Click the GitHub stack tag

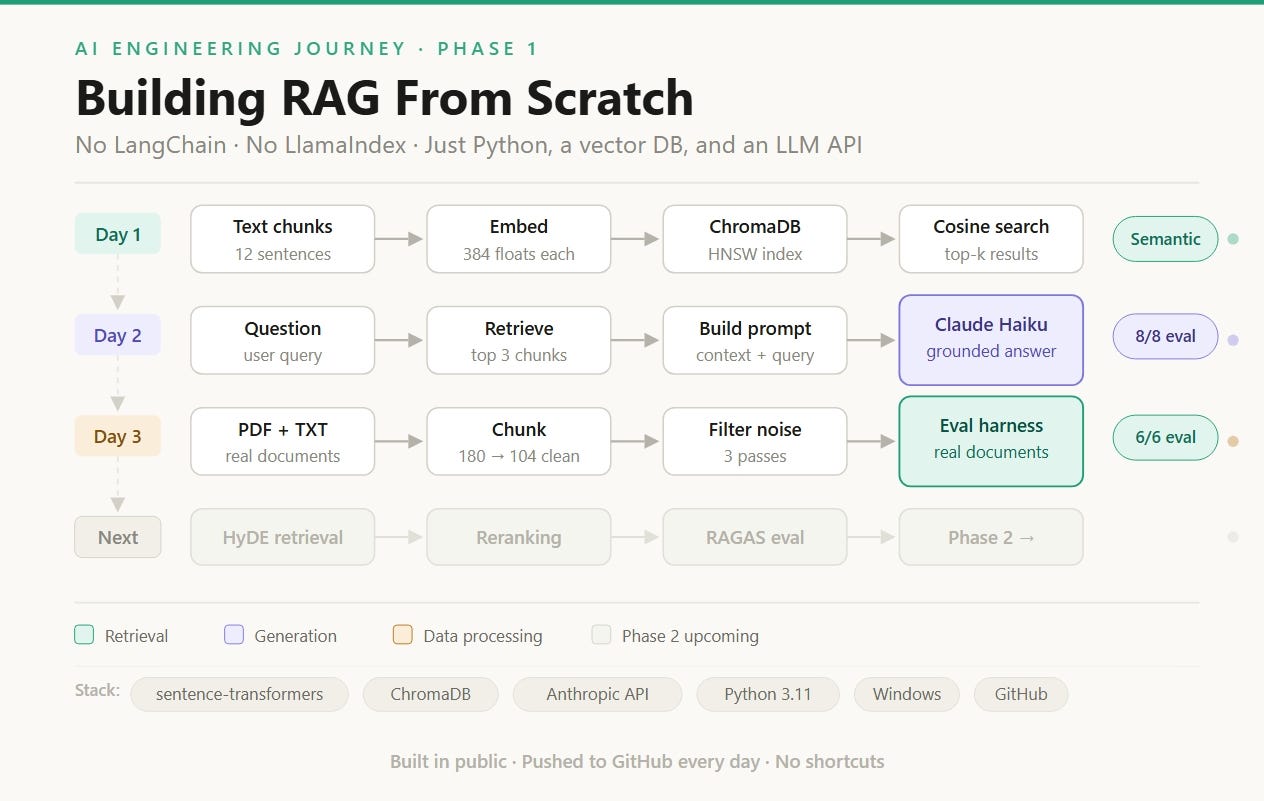pos(1021,694)
